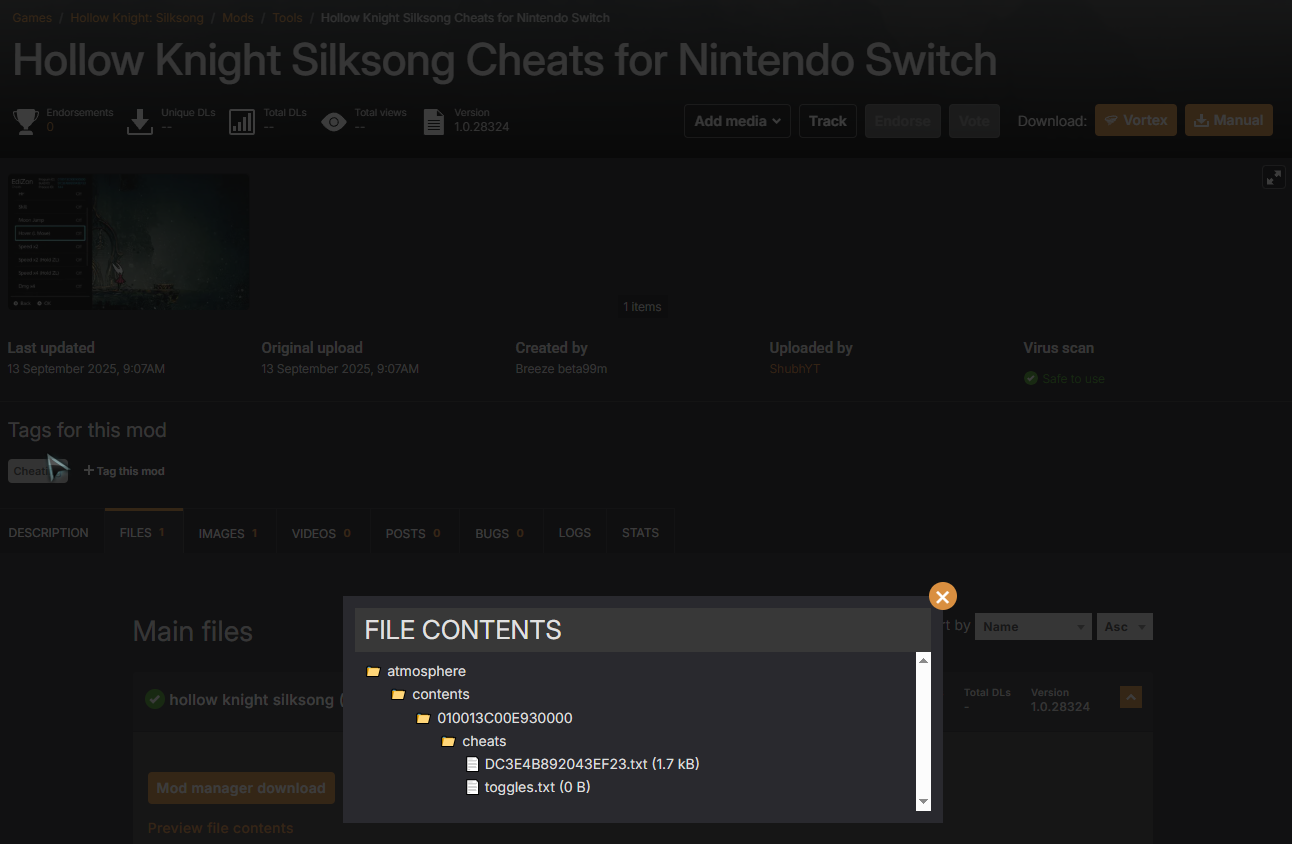Download with the Vortex button
This screenshot has width=1292, height=844.
click(x=1136, y=120)
